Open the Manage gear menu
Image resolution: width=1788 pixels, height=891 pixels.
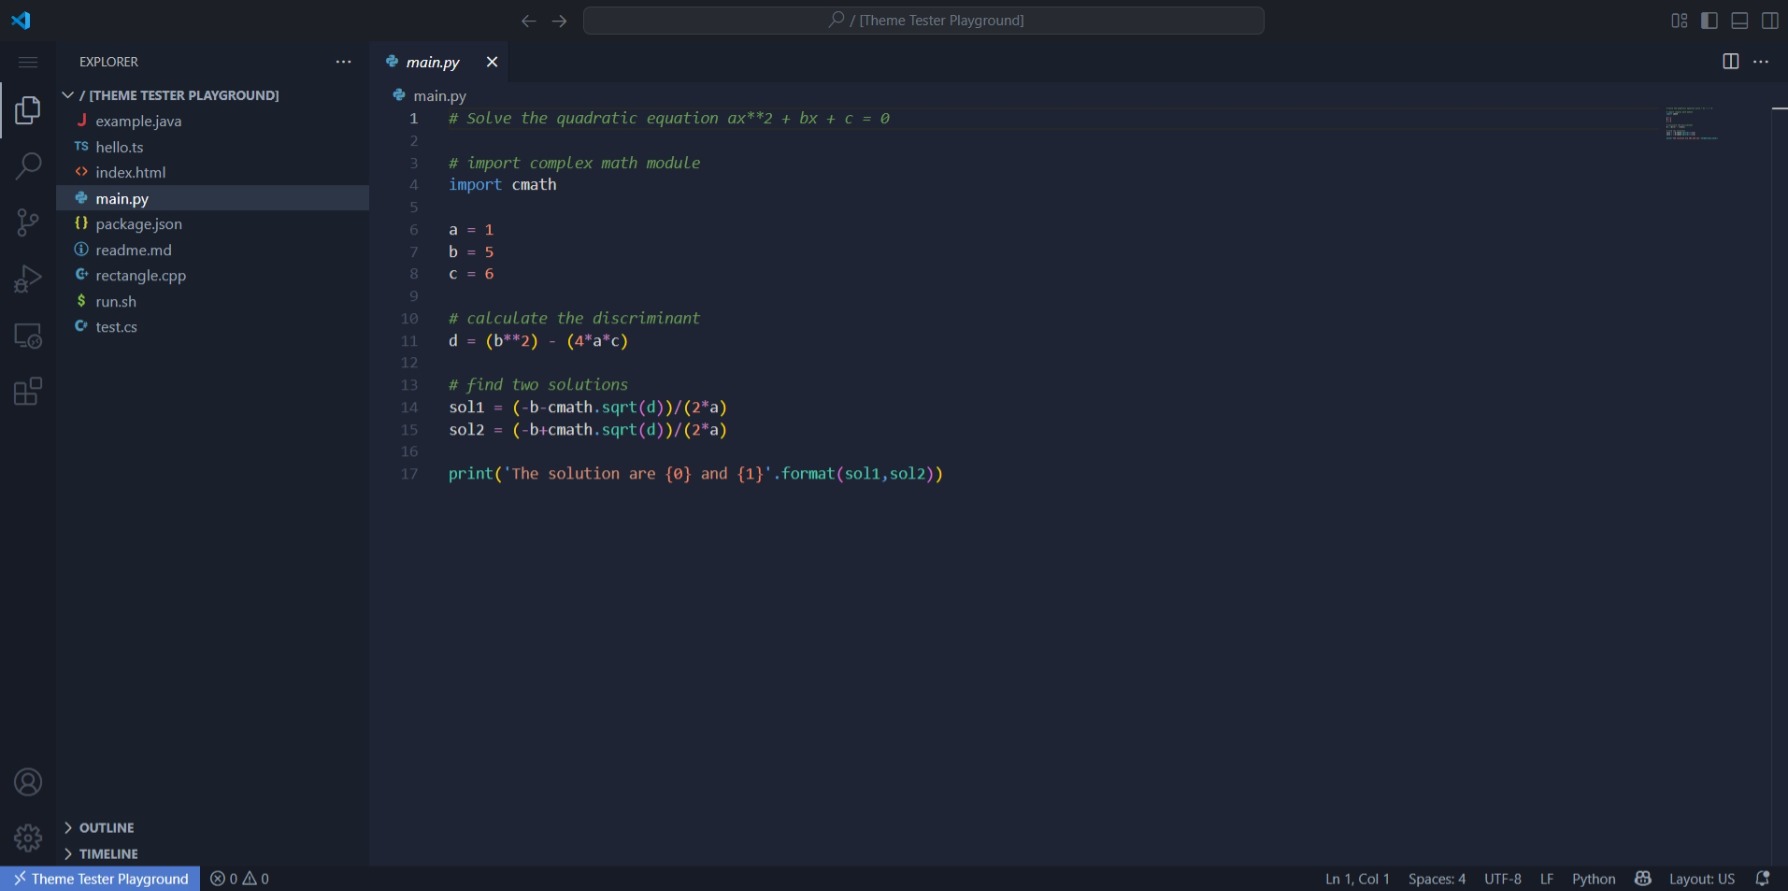[x=28, y=838]
